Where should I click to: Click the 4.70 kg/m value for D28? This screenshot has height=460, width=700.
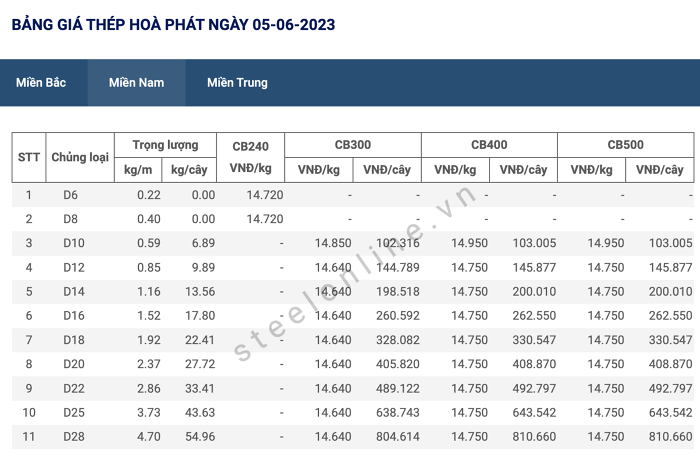click(149, 437)
